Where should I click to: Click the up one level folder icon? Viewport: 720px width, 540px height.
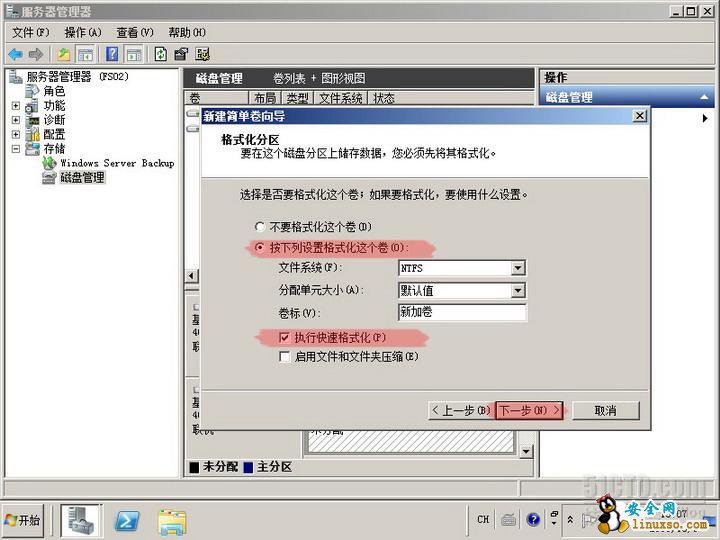coord(64,54)
